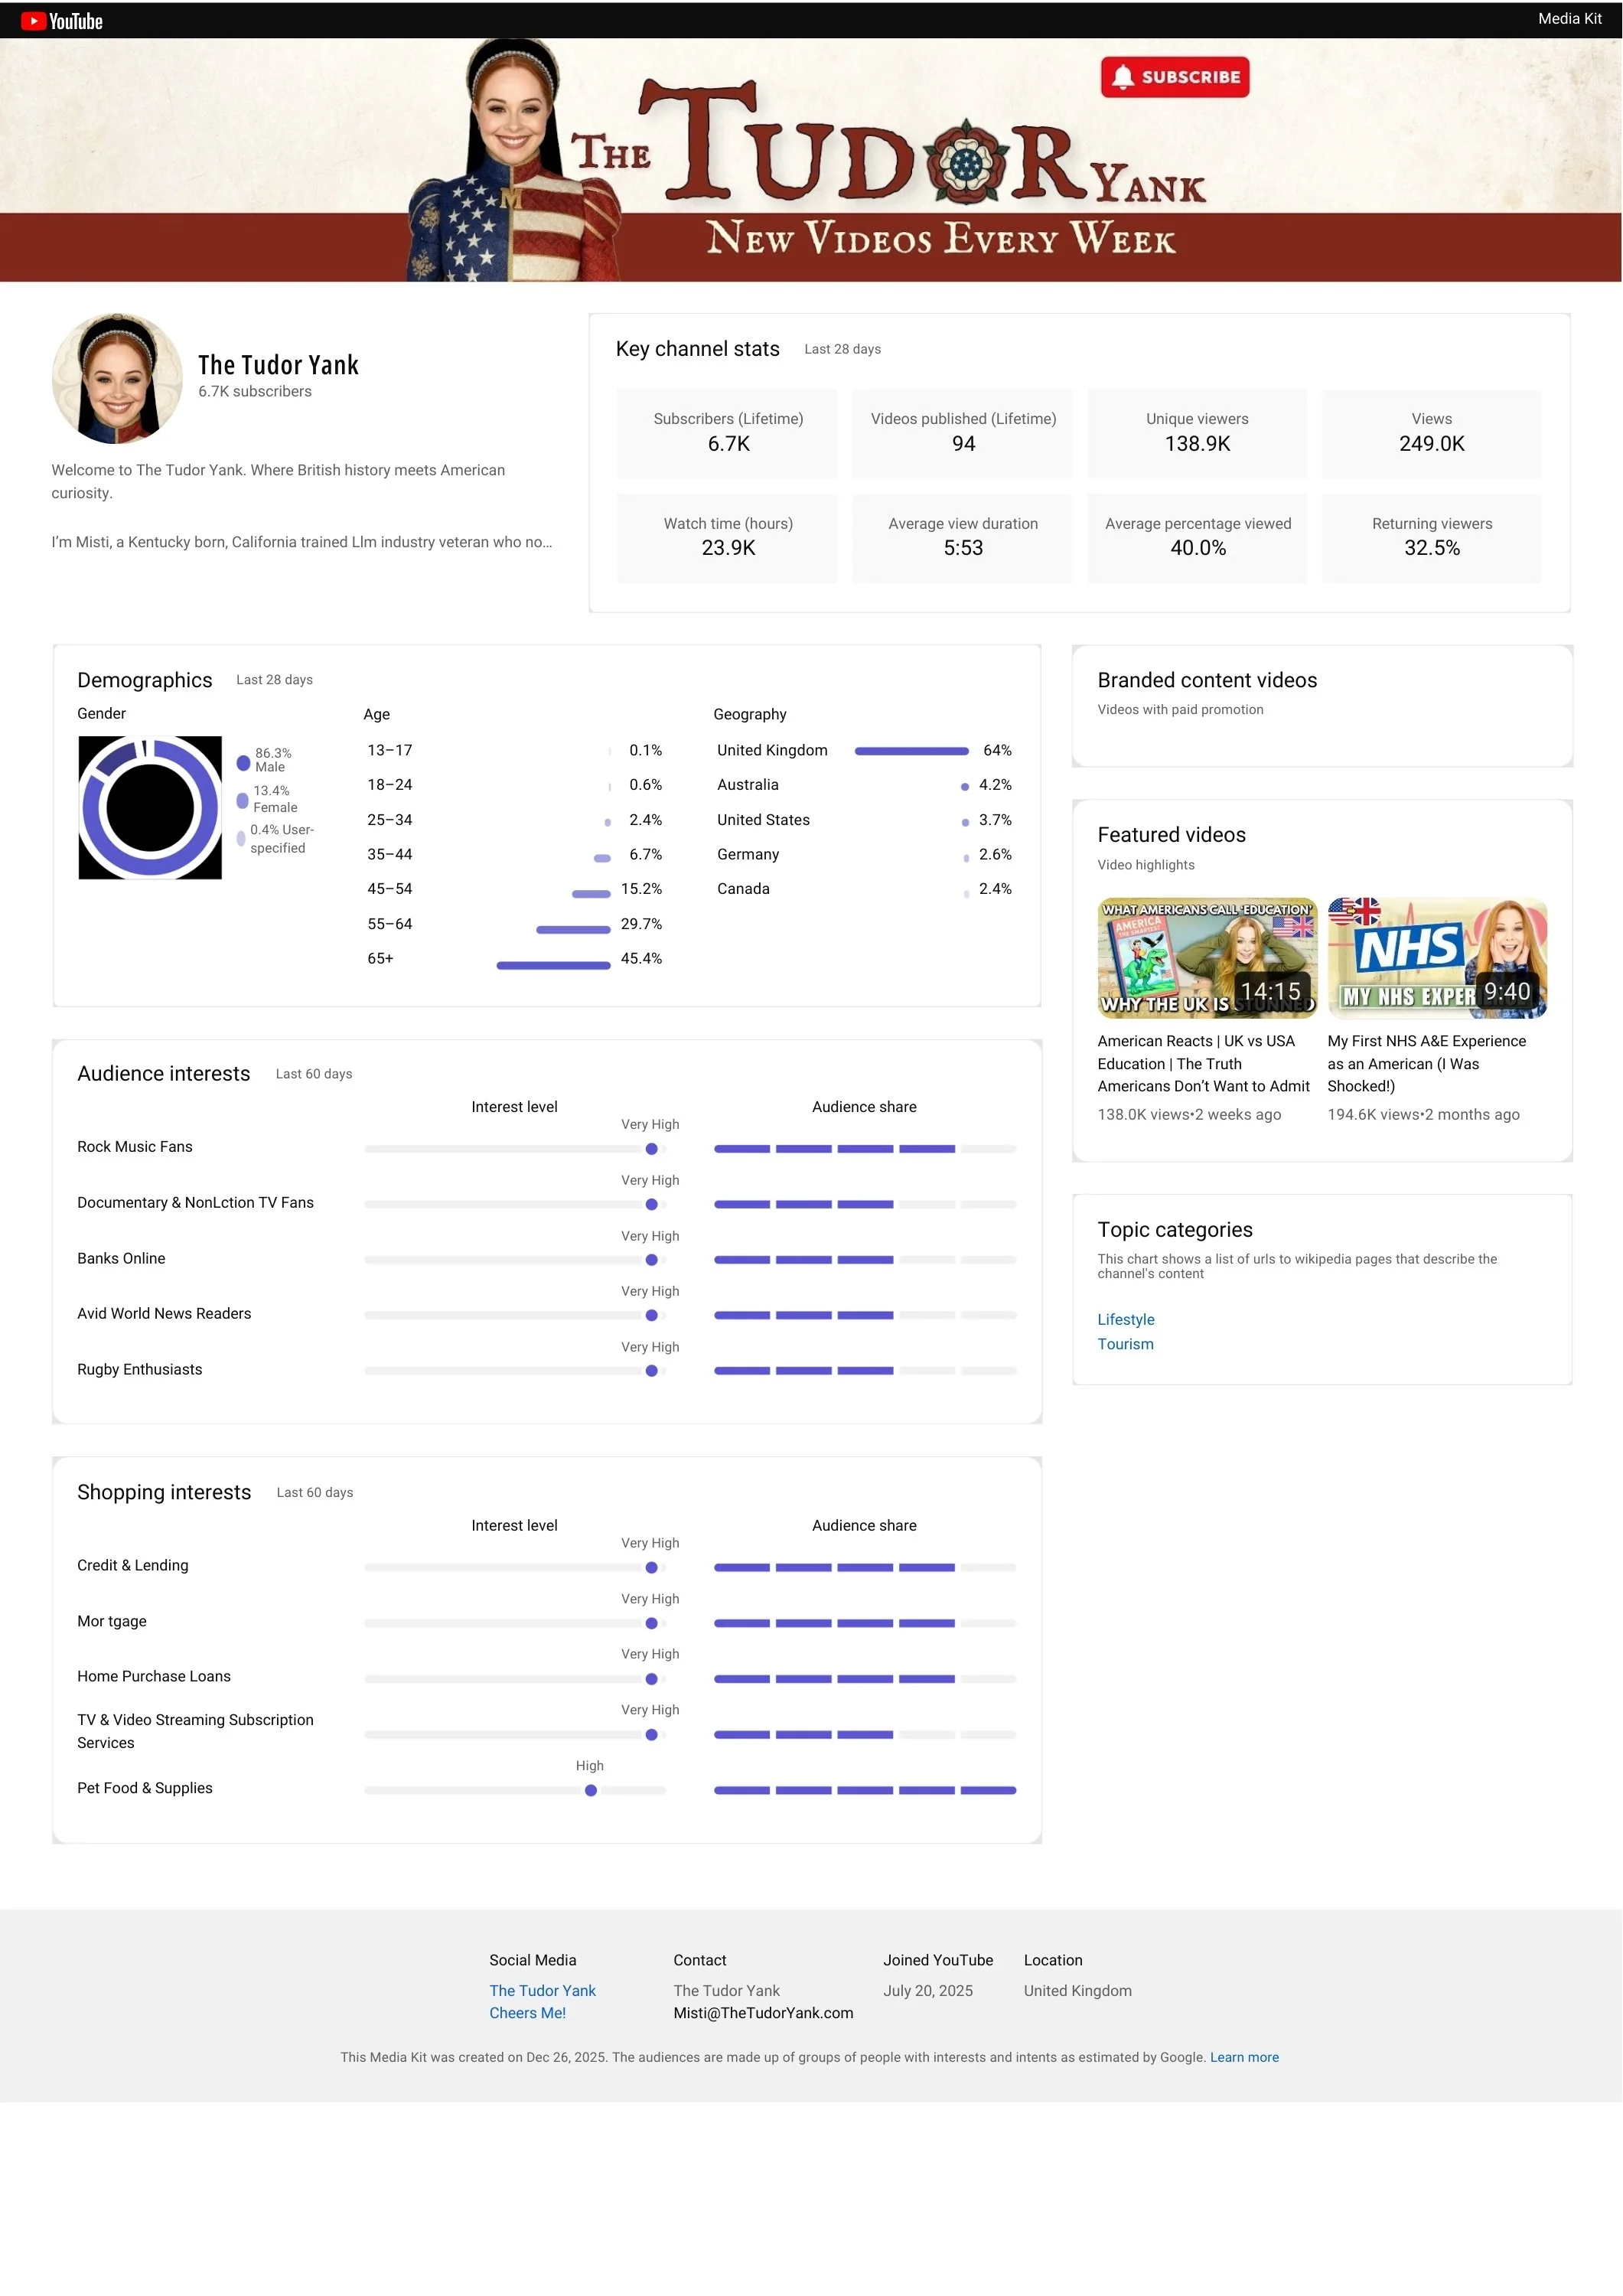Open The Tudor Yank social media link
This screenshot has width=1623, height=2296.
click(542, 1990)
